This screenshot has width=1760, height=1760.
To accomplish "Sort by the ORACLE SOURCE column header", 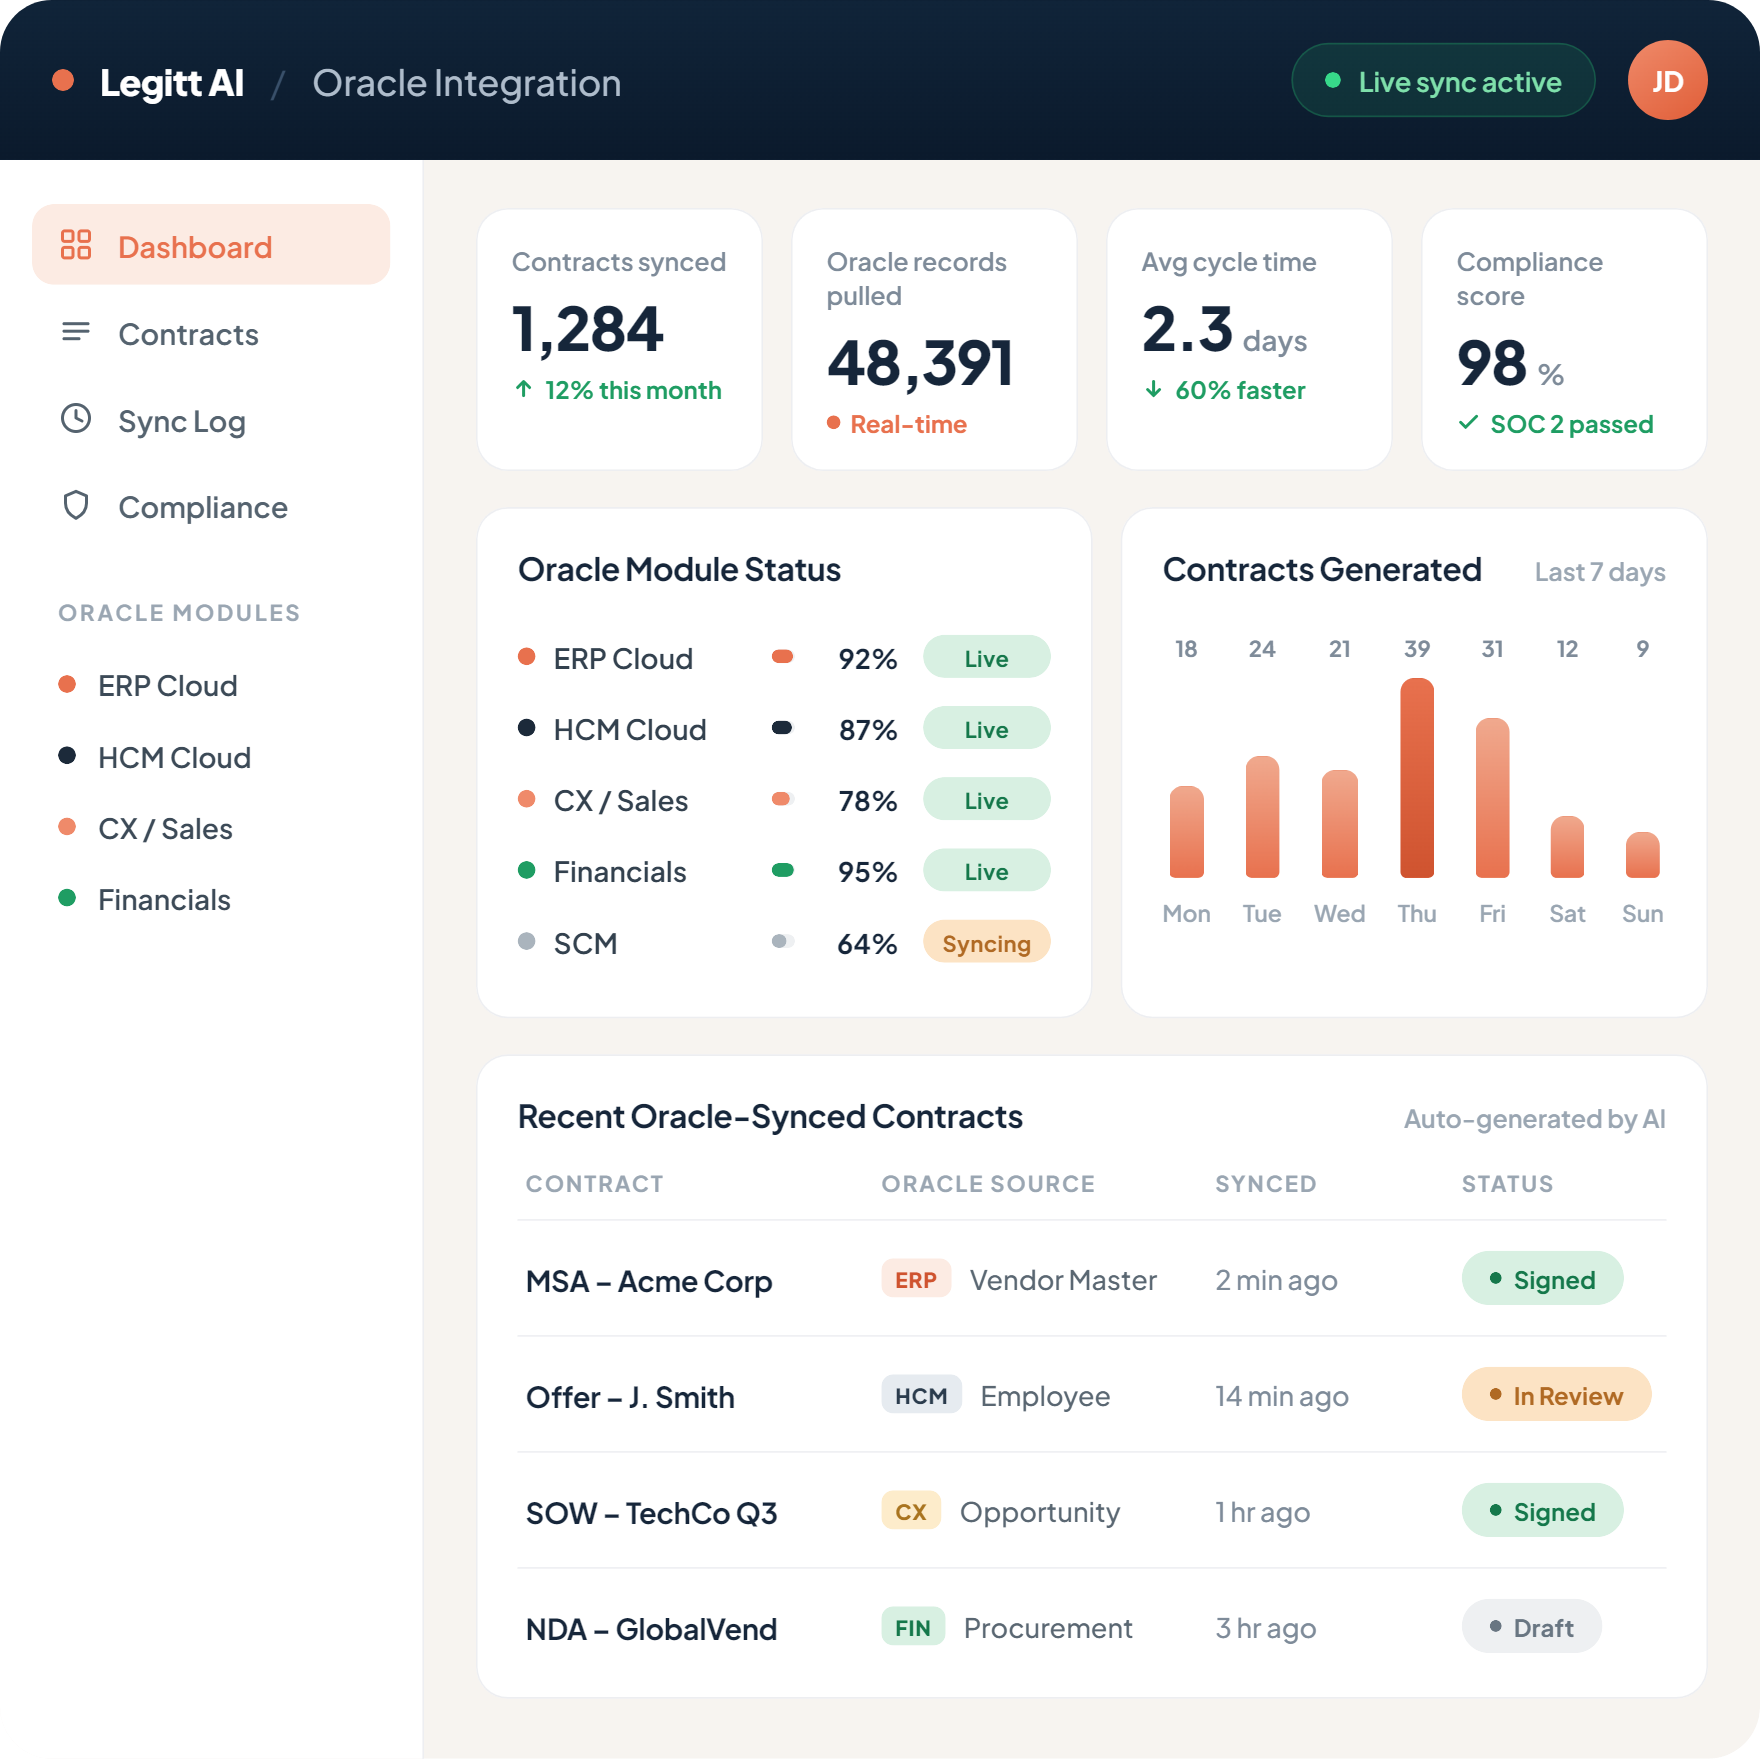I will point(988,1184).
